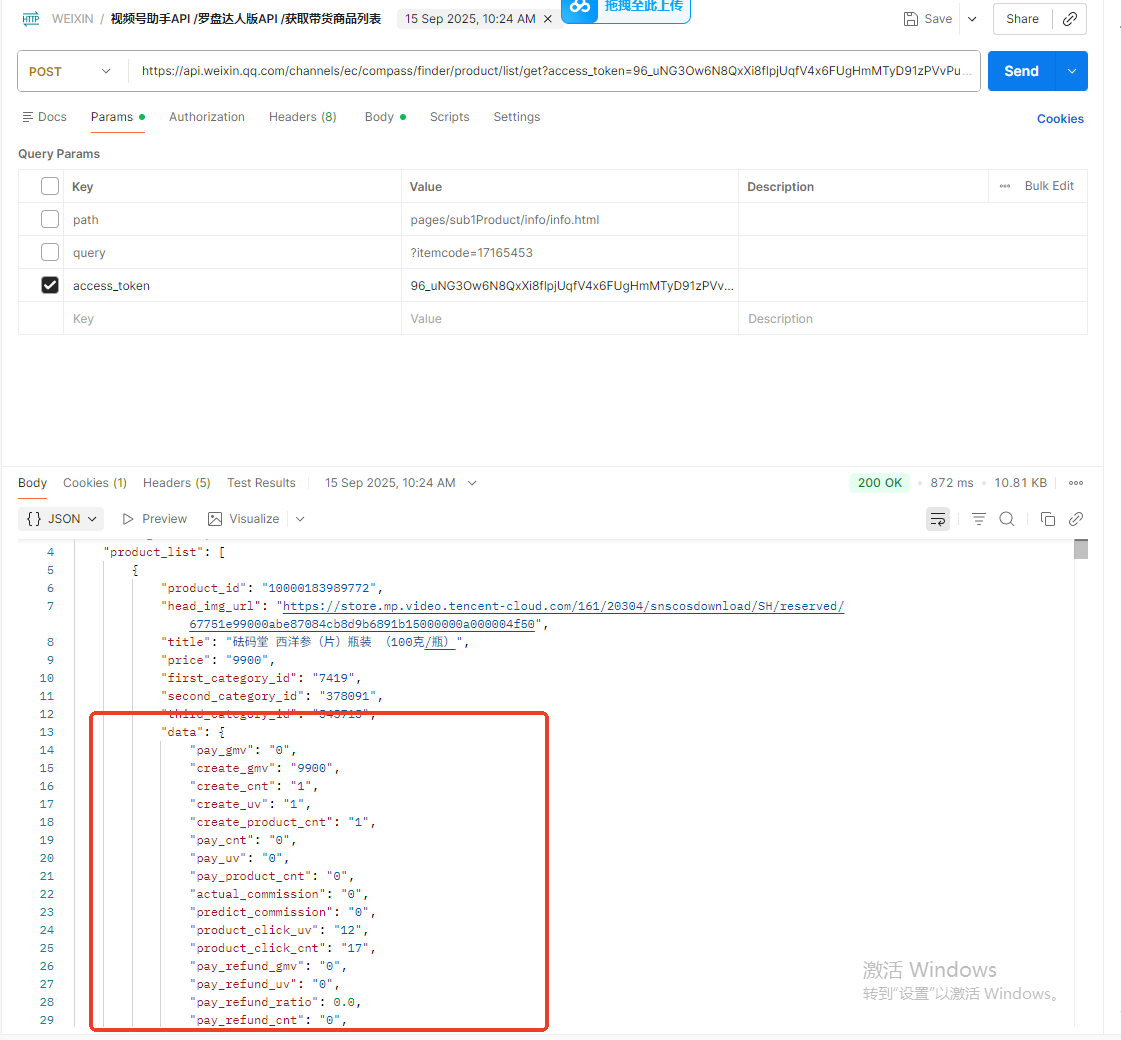Click the empty Key input in new row
Screen dimensions: 1121x1040
(x=232, y=319)
